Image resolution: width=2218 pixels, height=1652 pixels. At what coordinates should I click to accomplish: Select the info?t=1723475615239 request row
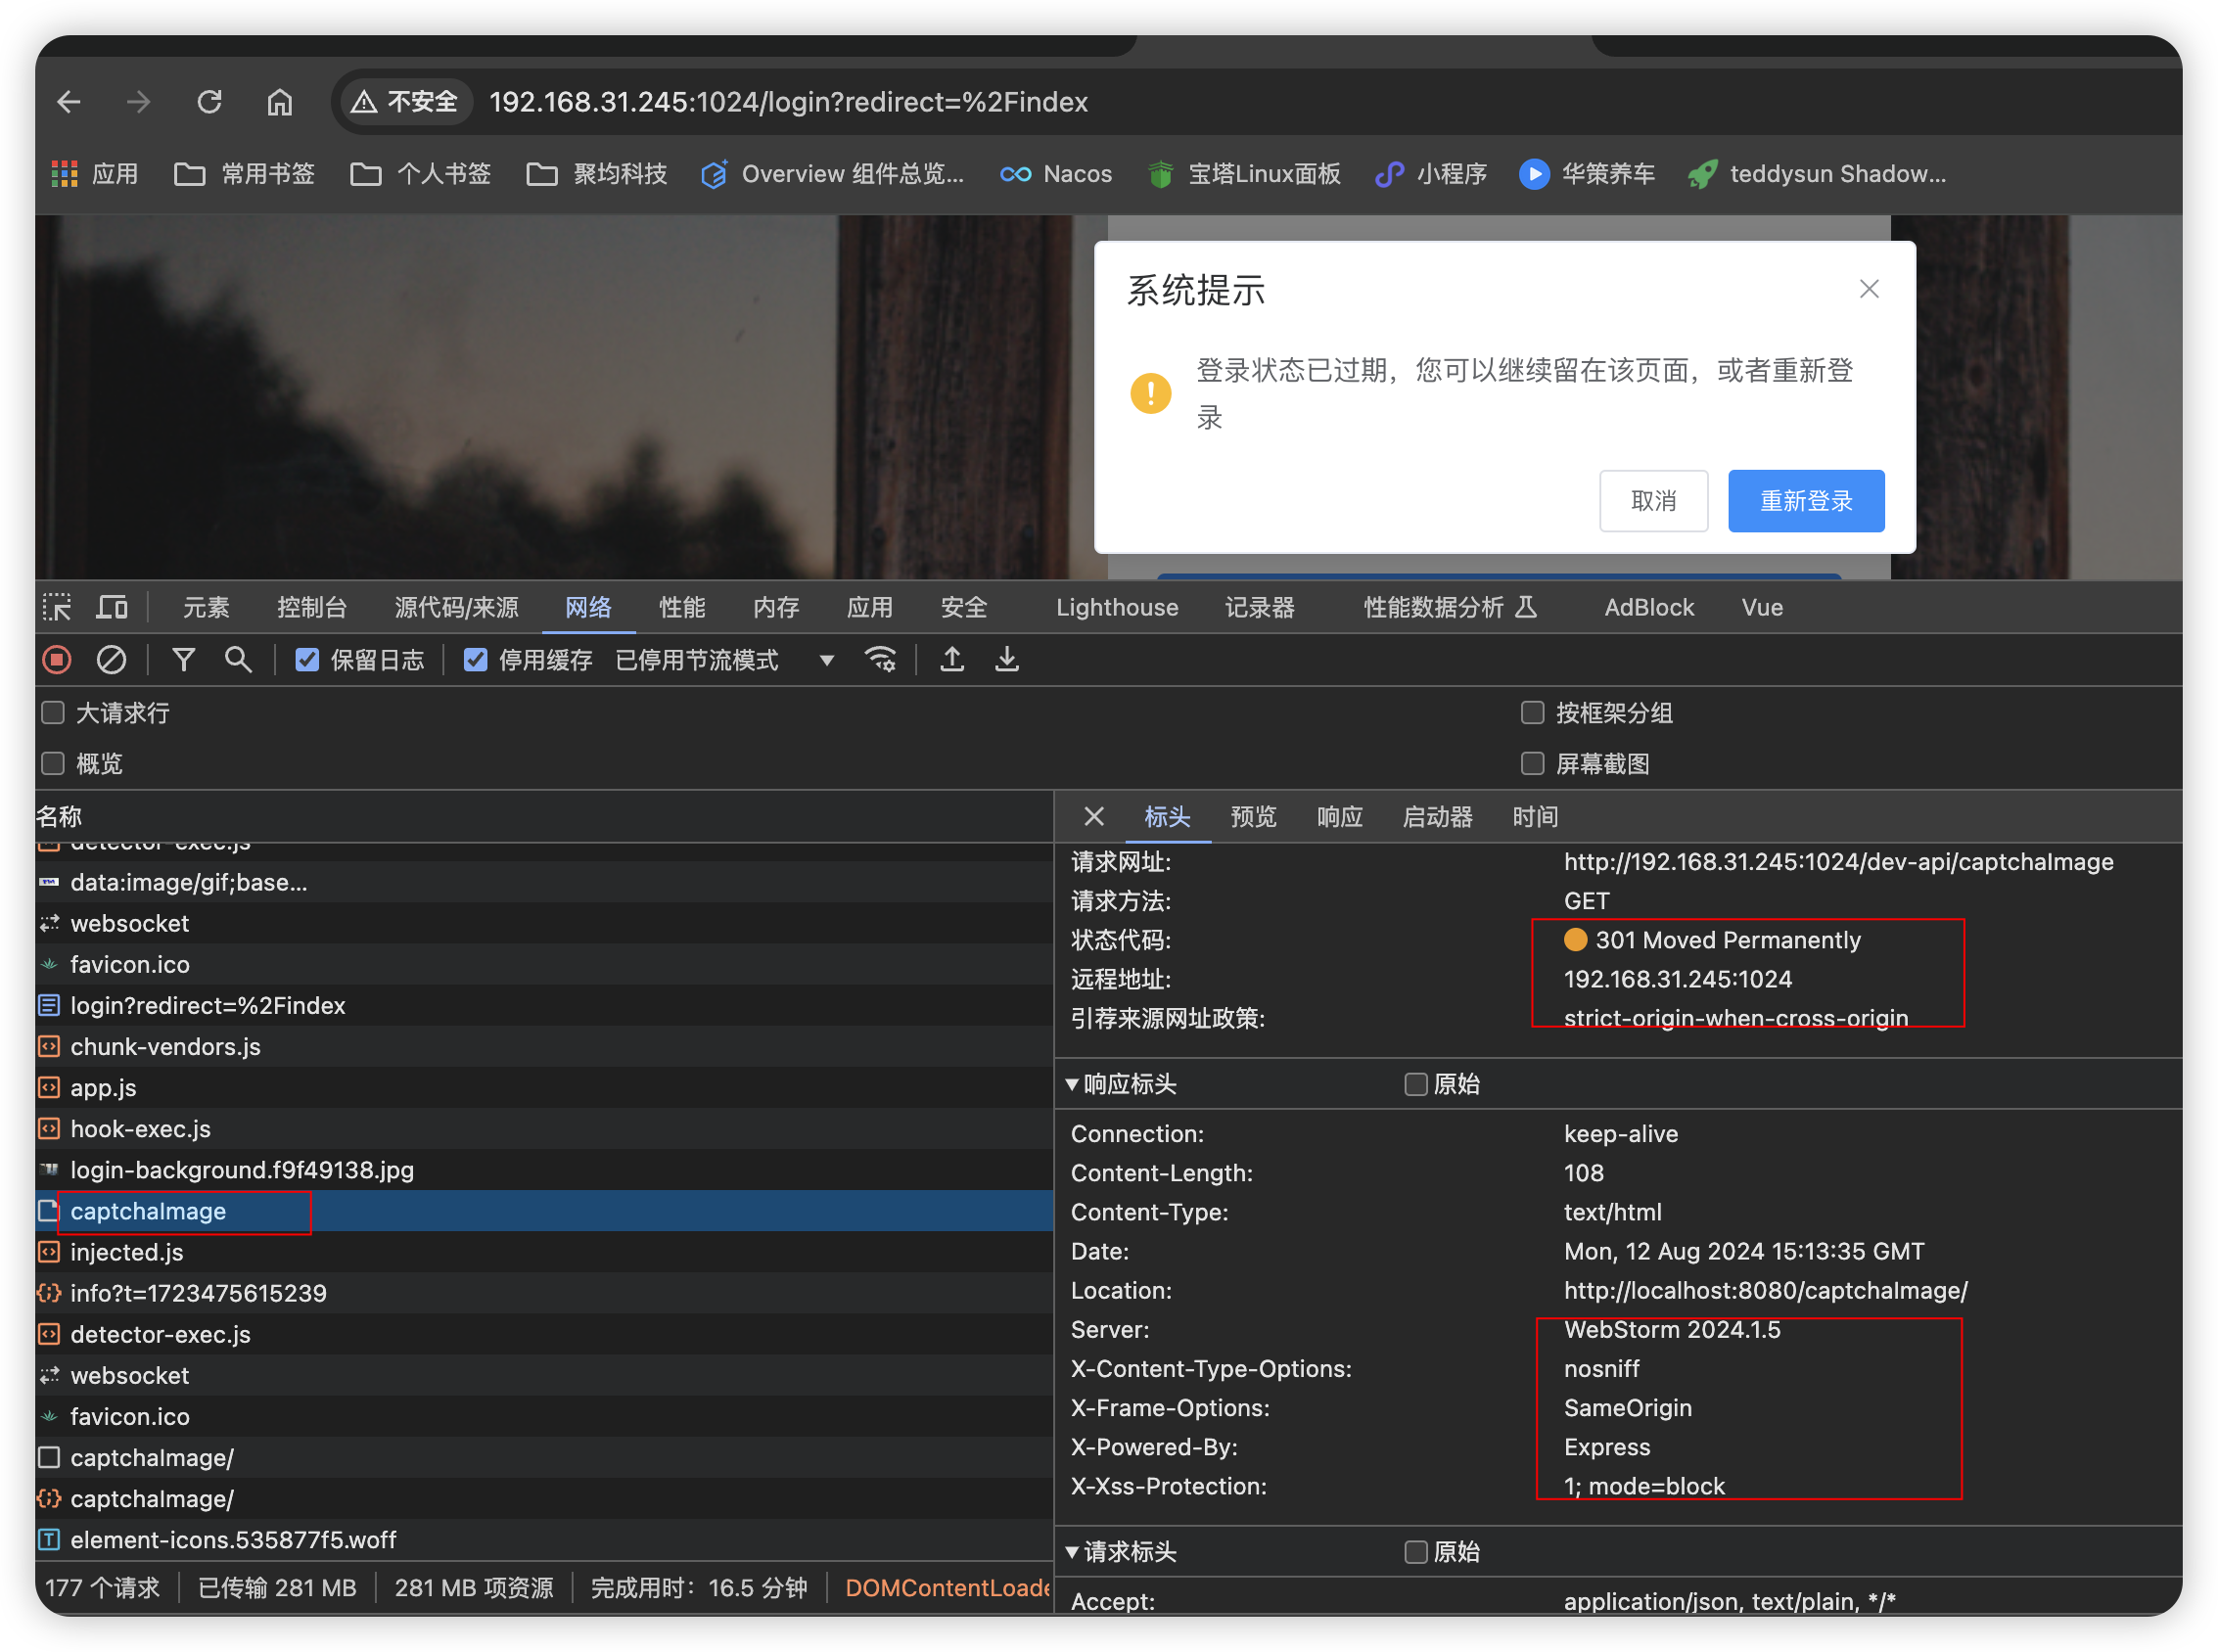544,1293
